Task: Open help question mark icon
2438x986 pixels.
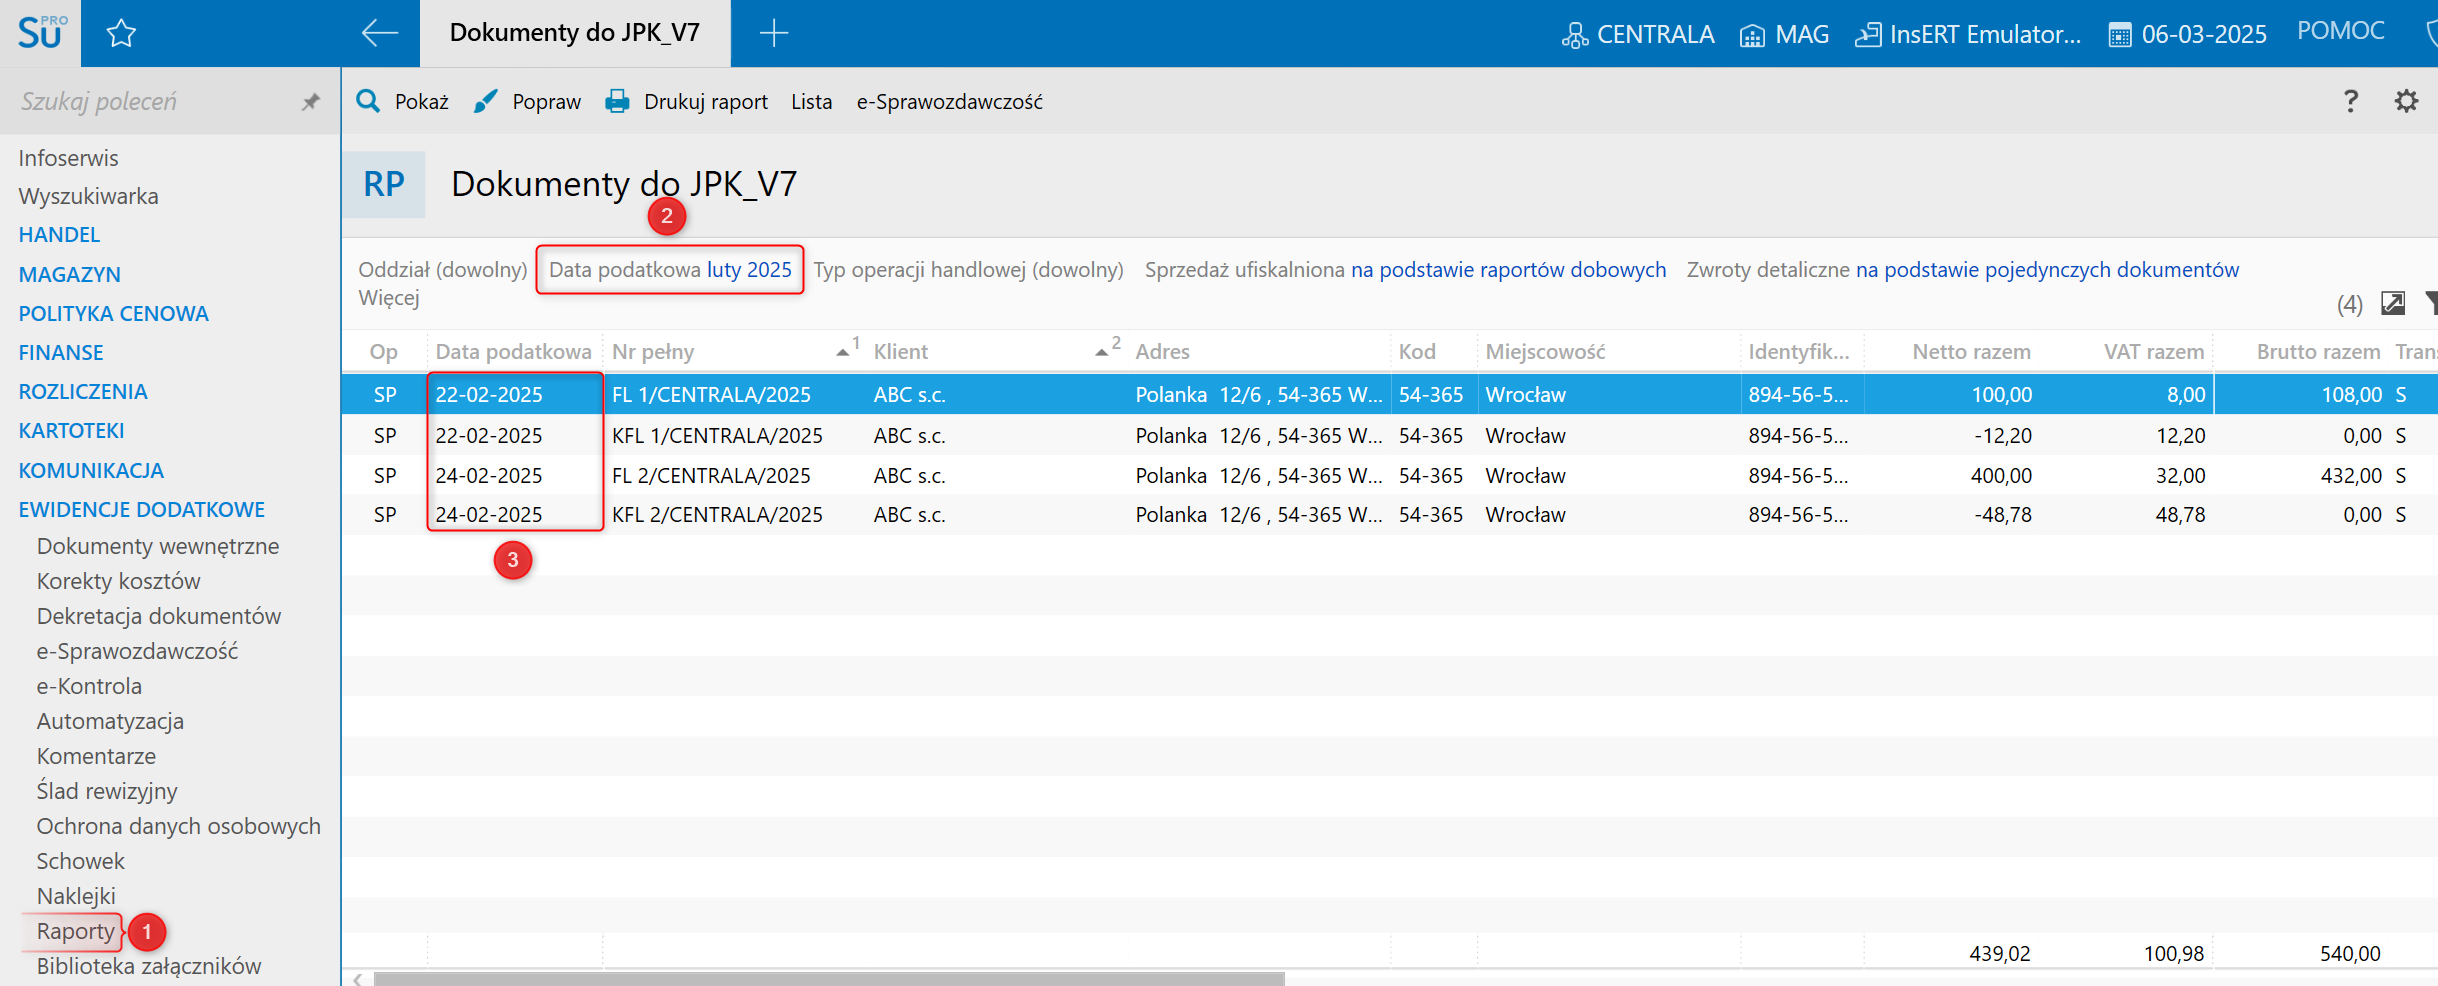Action: point(2351,101)
